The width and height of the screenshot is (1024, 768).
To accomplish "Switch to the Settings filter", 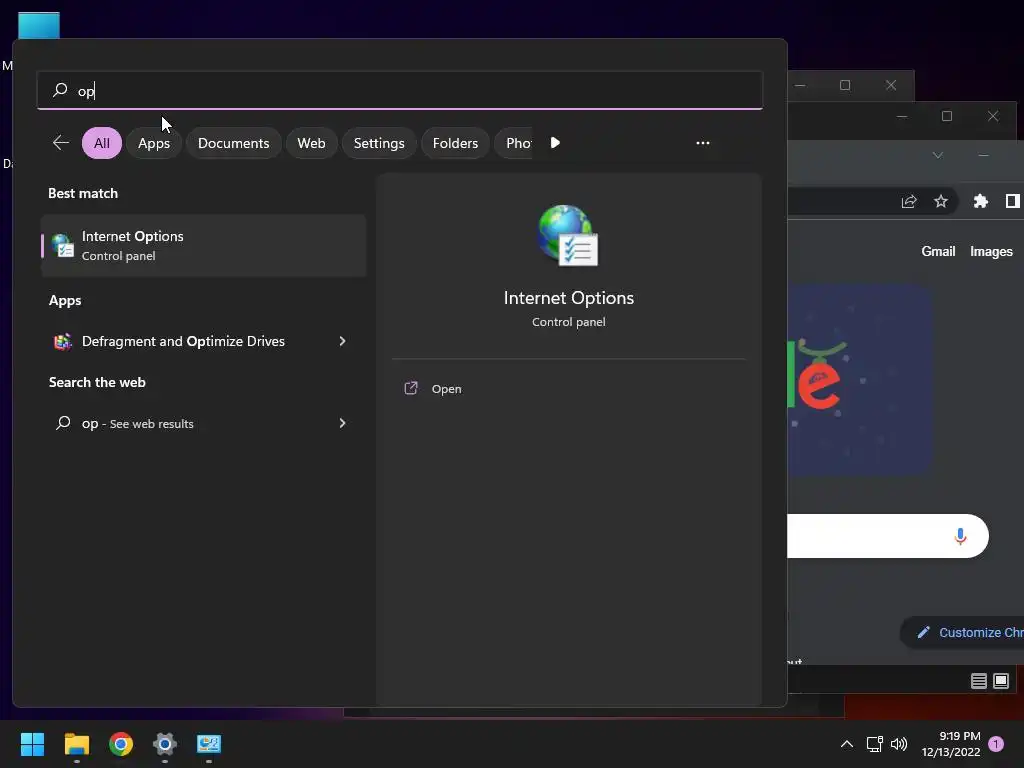I will pyautogui.click(x=379, y=143).
